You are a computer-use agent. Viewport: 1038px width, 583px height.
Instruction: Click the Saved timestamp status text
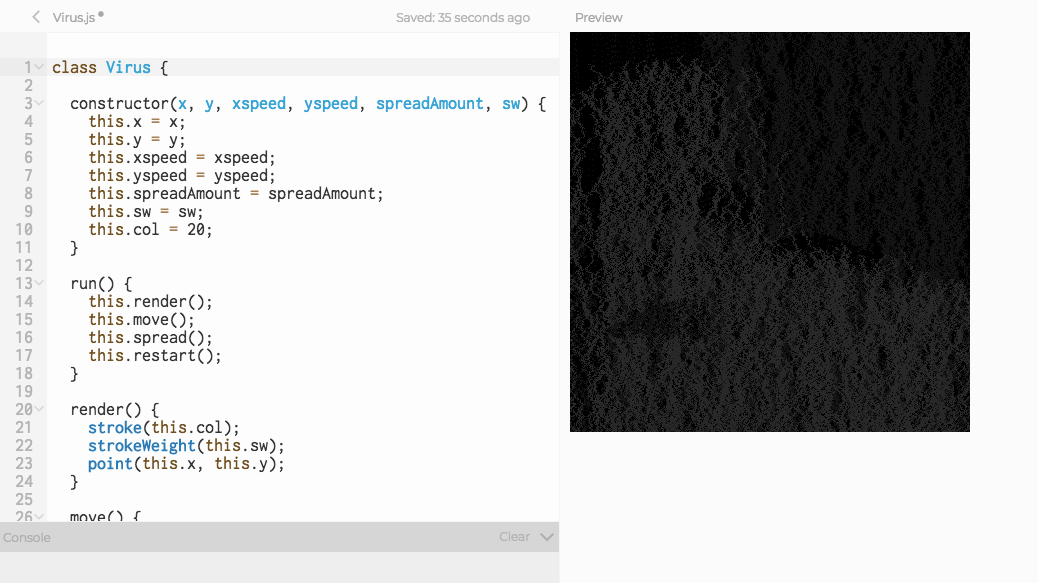click(x=462, y=18)
